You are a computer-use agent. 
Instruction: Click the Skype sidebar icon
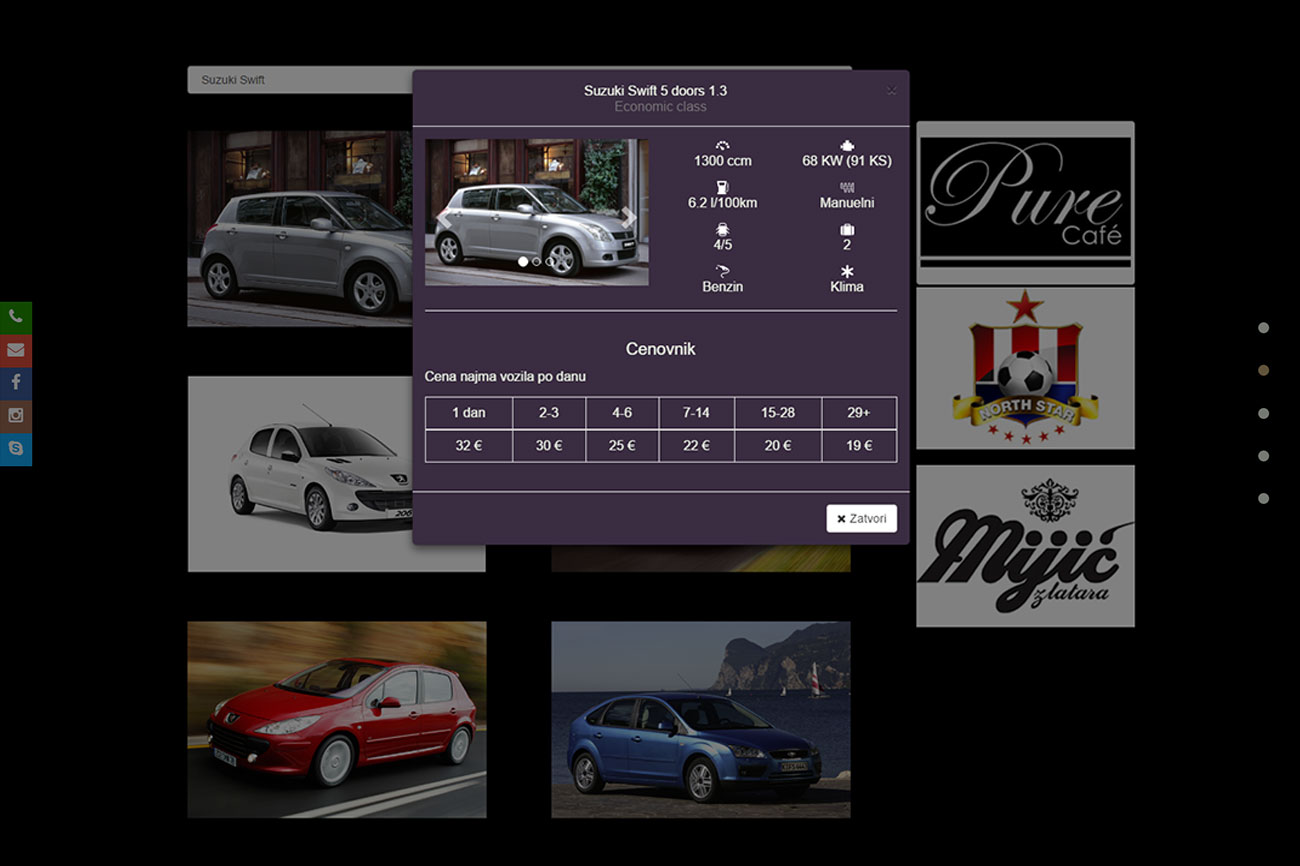tap(15, 449)
